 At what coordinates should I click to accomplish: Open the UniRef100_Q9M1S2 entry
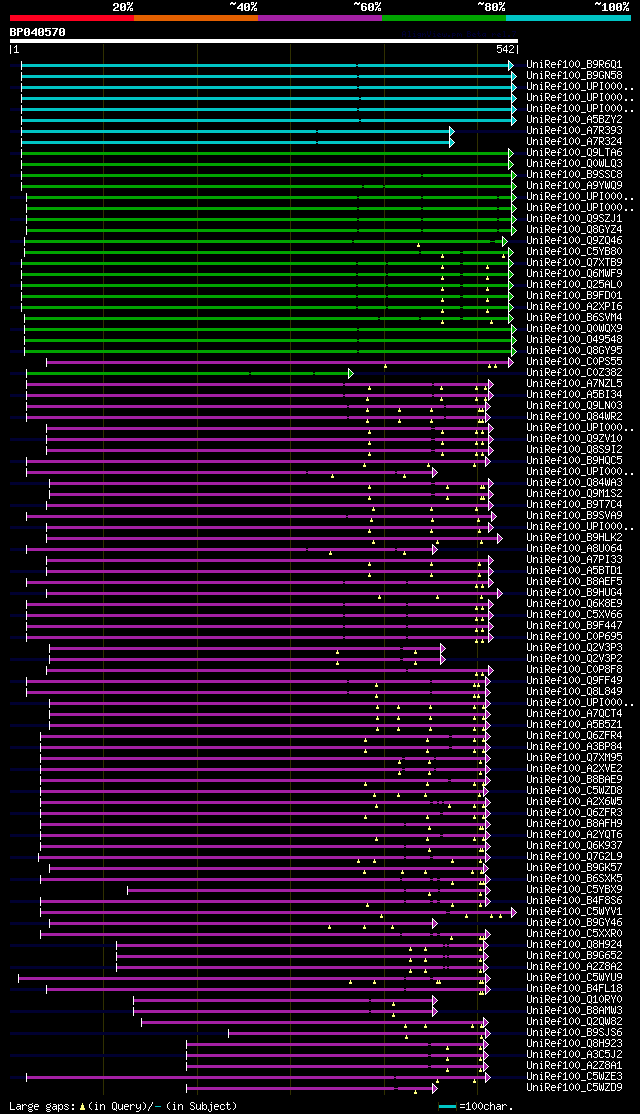pos(575,493)
